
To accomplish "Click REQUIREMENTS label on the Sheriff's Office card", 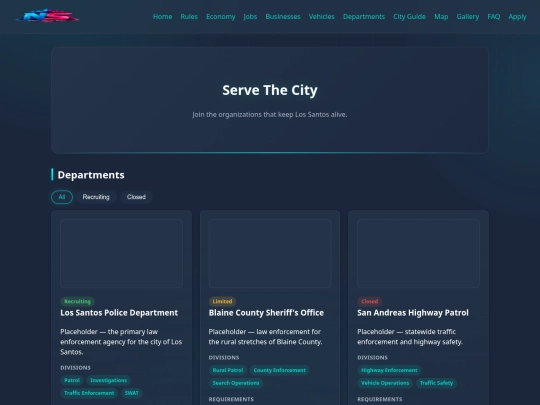I will (231, 399).
